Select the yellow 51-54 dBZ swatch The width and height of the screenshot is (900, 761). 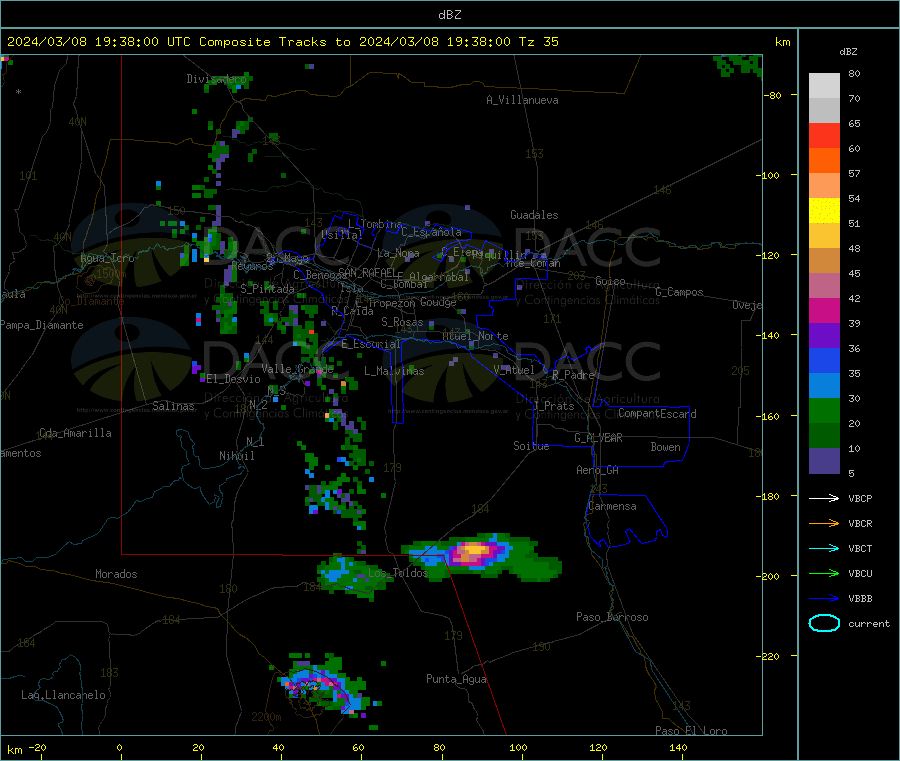(824, 211)
